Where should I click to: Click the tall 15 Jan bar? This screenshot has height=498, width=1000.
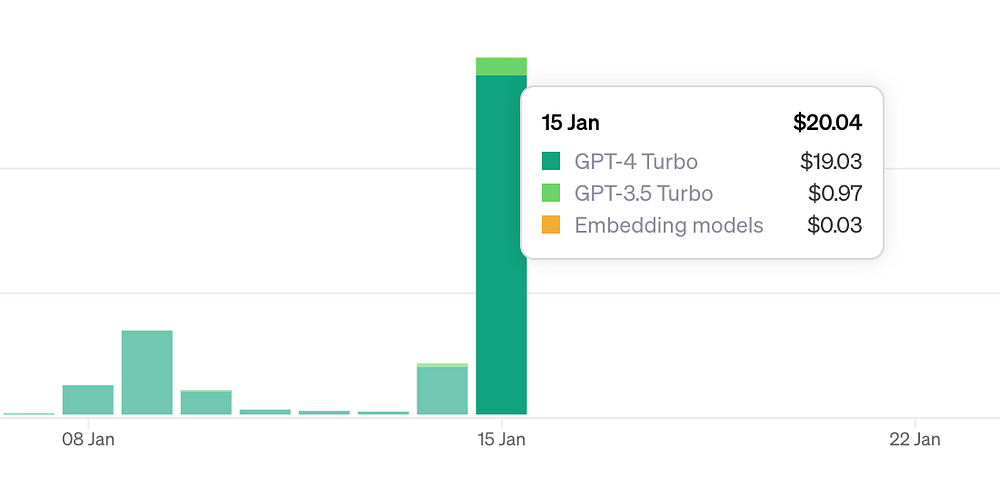click(x=501, y=244)
